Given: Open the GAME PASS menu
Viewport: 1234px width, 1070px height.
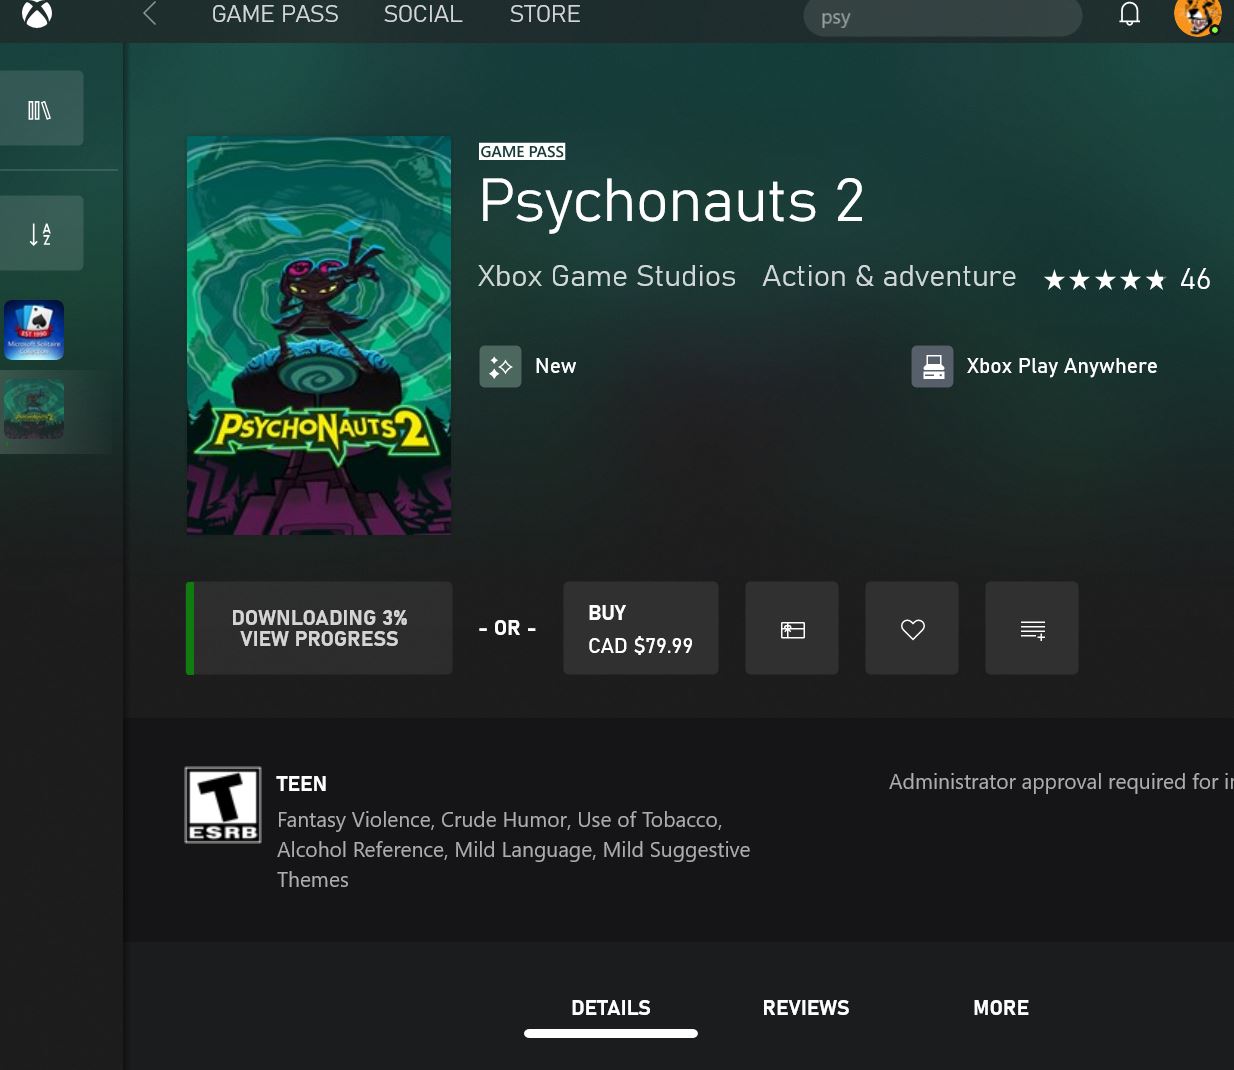Looking at the screenshot, I should click(x=275, y=14).
